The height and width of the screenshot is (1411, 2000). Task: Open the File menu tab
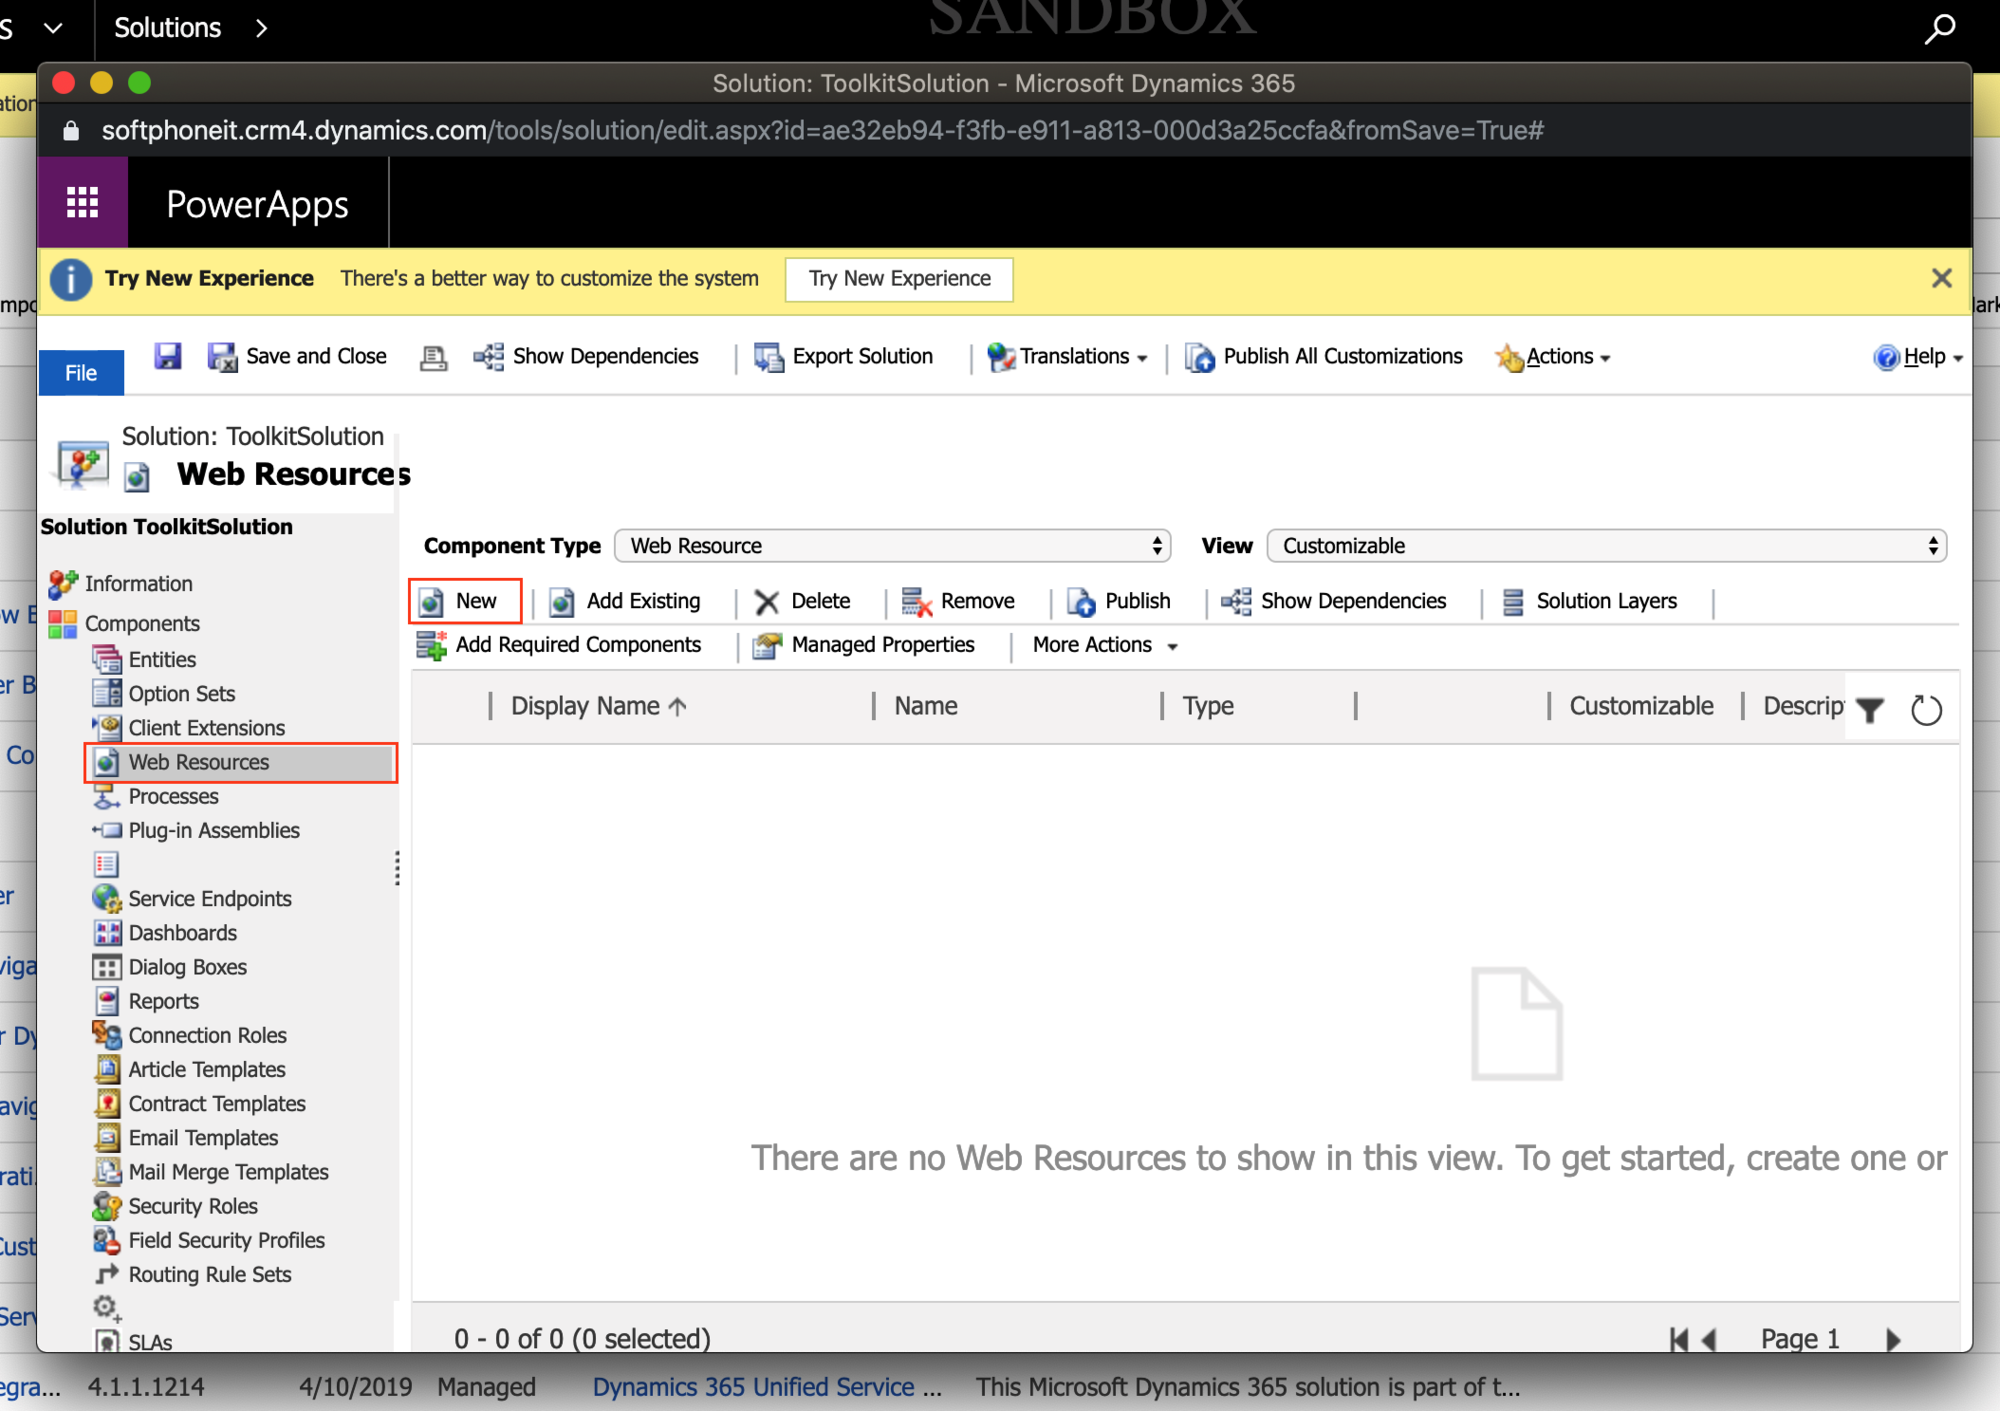click(81, 372)
